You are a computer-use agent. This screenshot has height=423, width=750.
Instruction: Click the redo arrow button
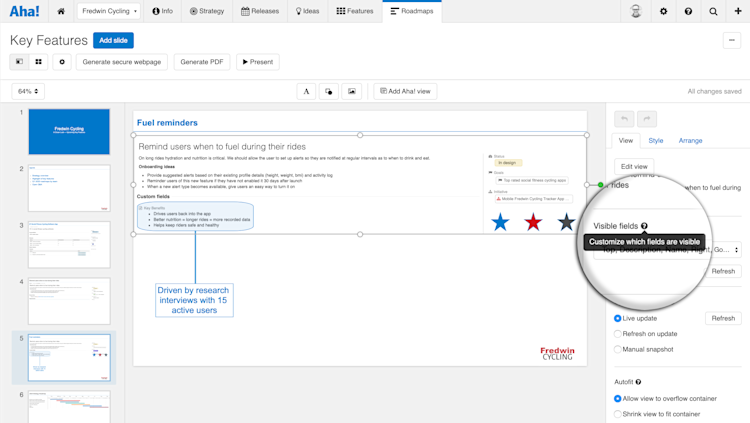[x=647, y=119]
